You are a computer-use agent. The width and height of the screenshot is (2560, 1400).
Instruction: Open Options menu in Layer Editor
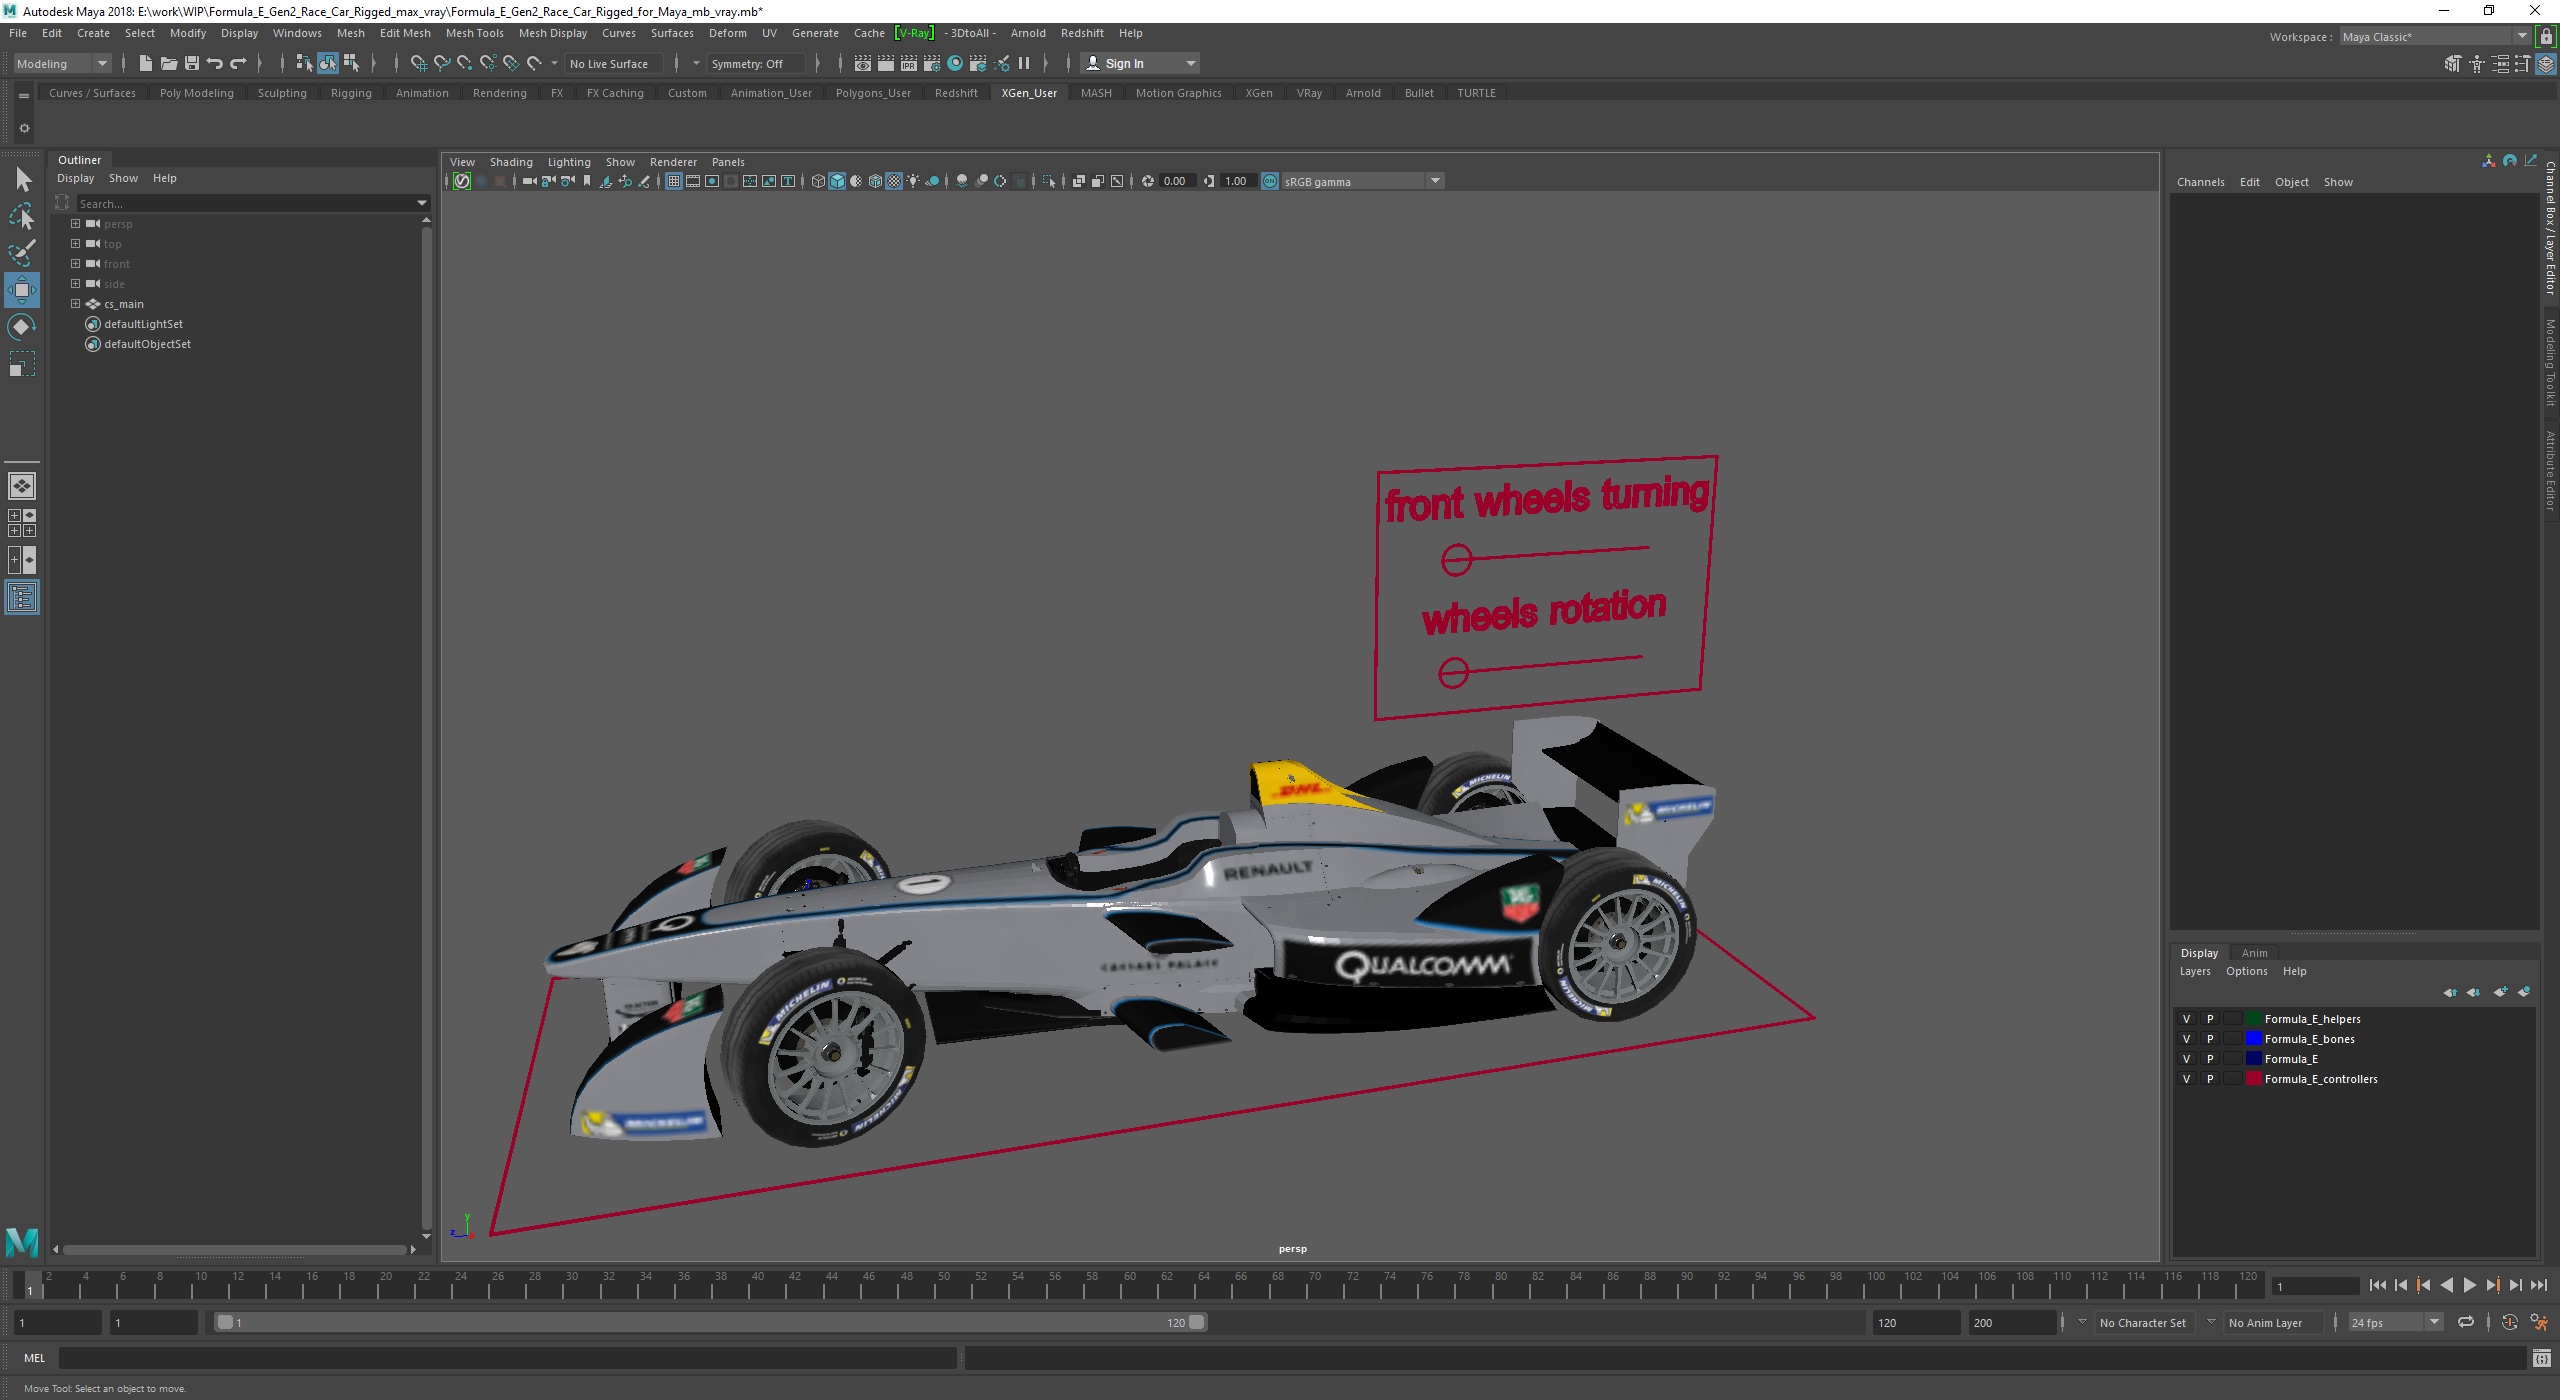pyautogui.click(x=2246, y=971)
